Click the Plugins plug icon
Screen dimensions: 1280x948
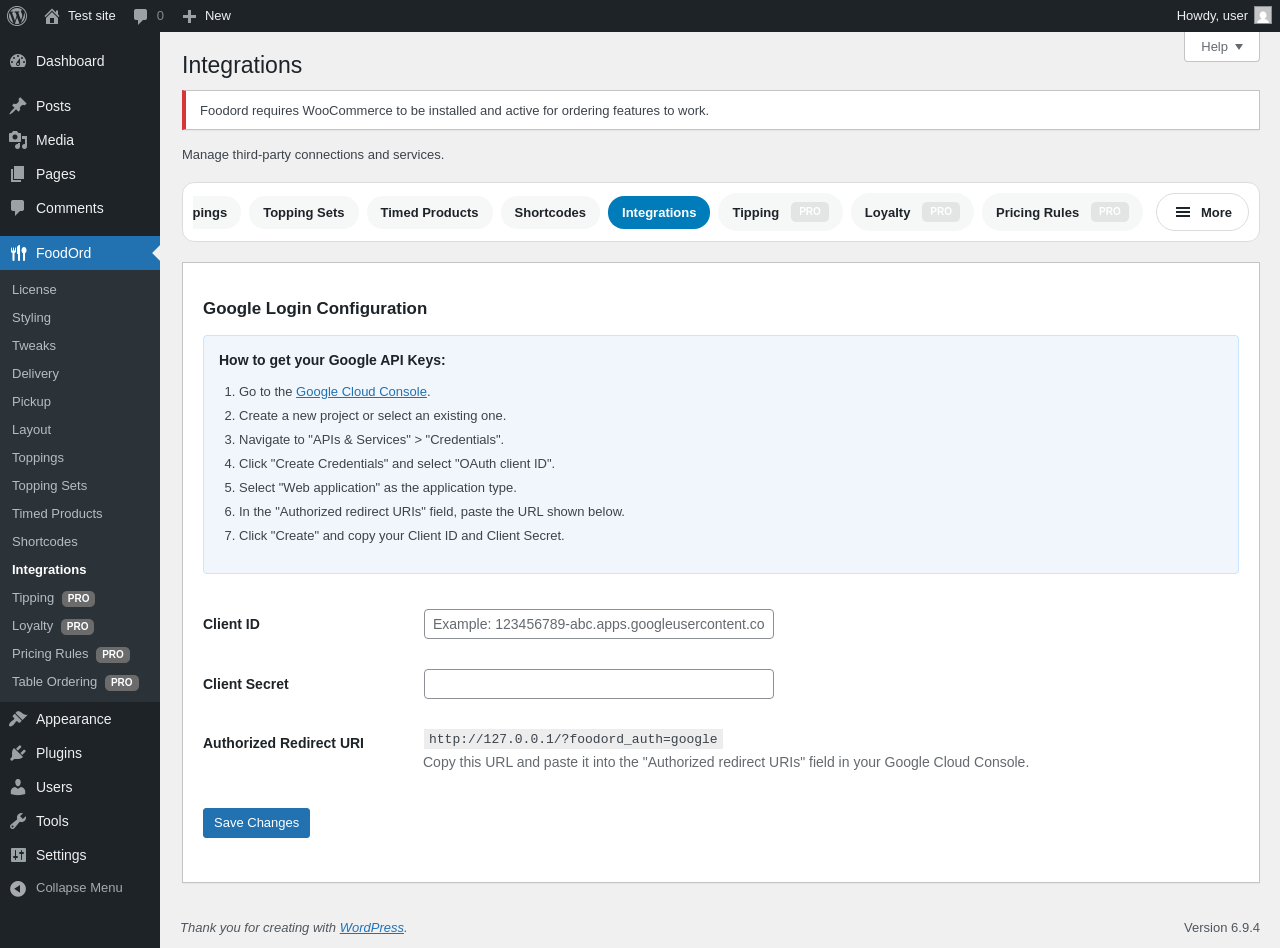pos(18,753)
